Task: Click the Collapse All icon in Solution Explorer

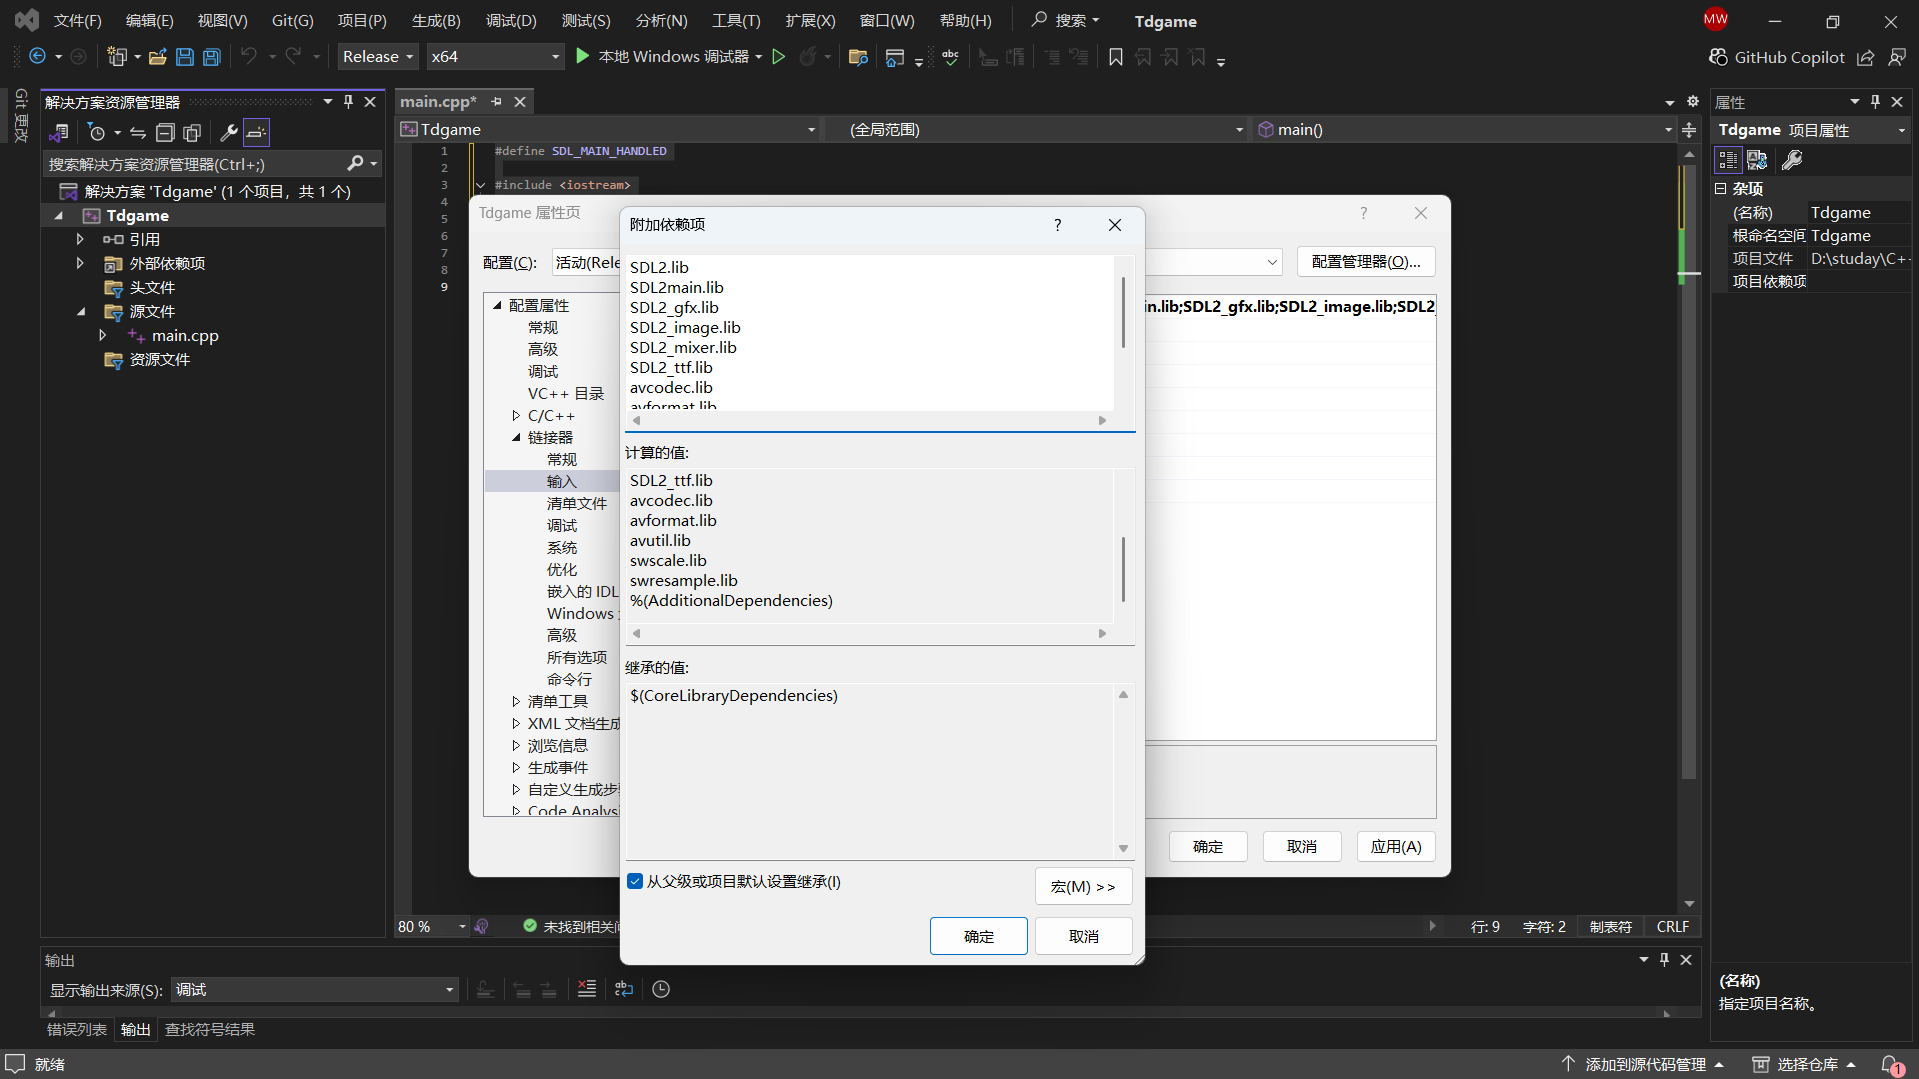Action: pyautogui.click(x=165, y=132)
